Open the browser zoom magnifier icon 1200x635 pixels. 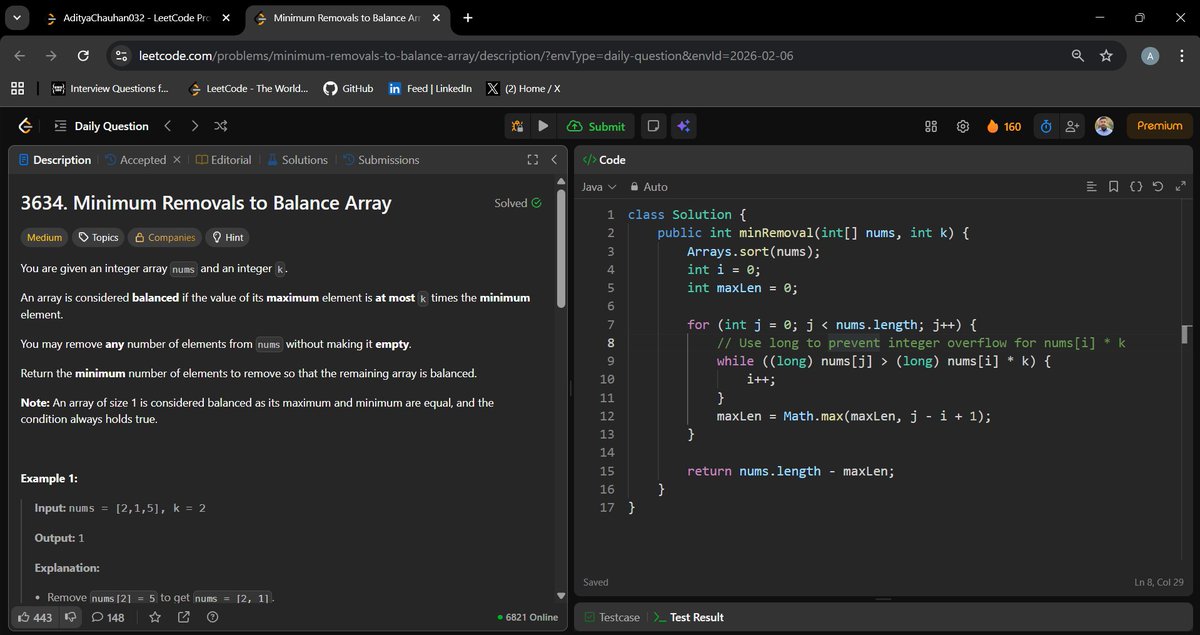point(1077,56)
